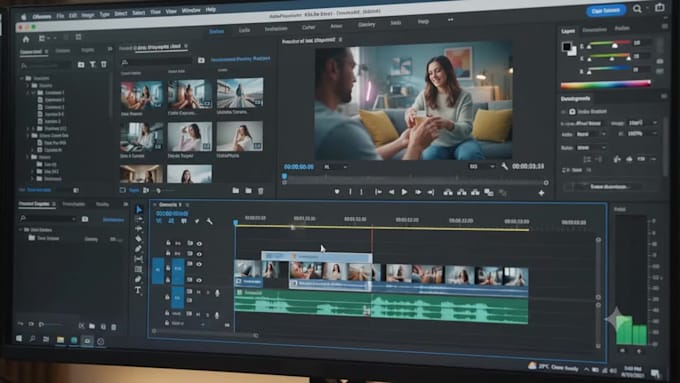Expand the folder tree in bottom-left panel
Screen dimensions: 680x383
[x=20, y=229]
